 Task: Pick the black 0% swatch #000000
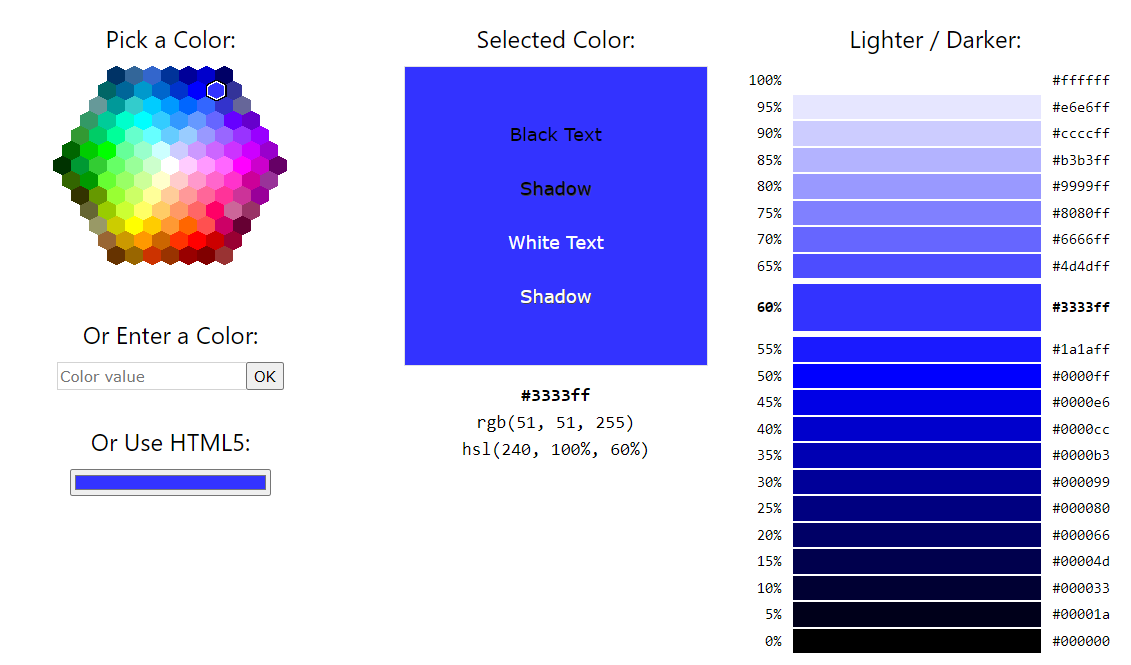click(916, 641)
